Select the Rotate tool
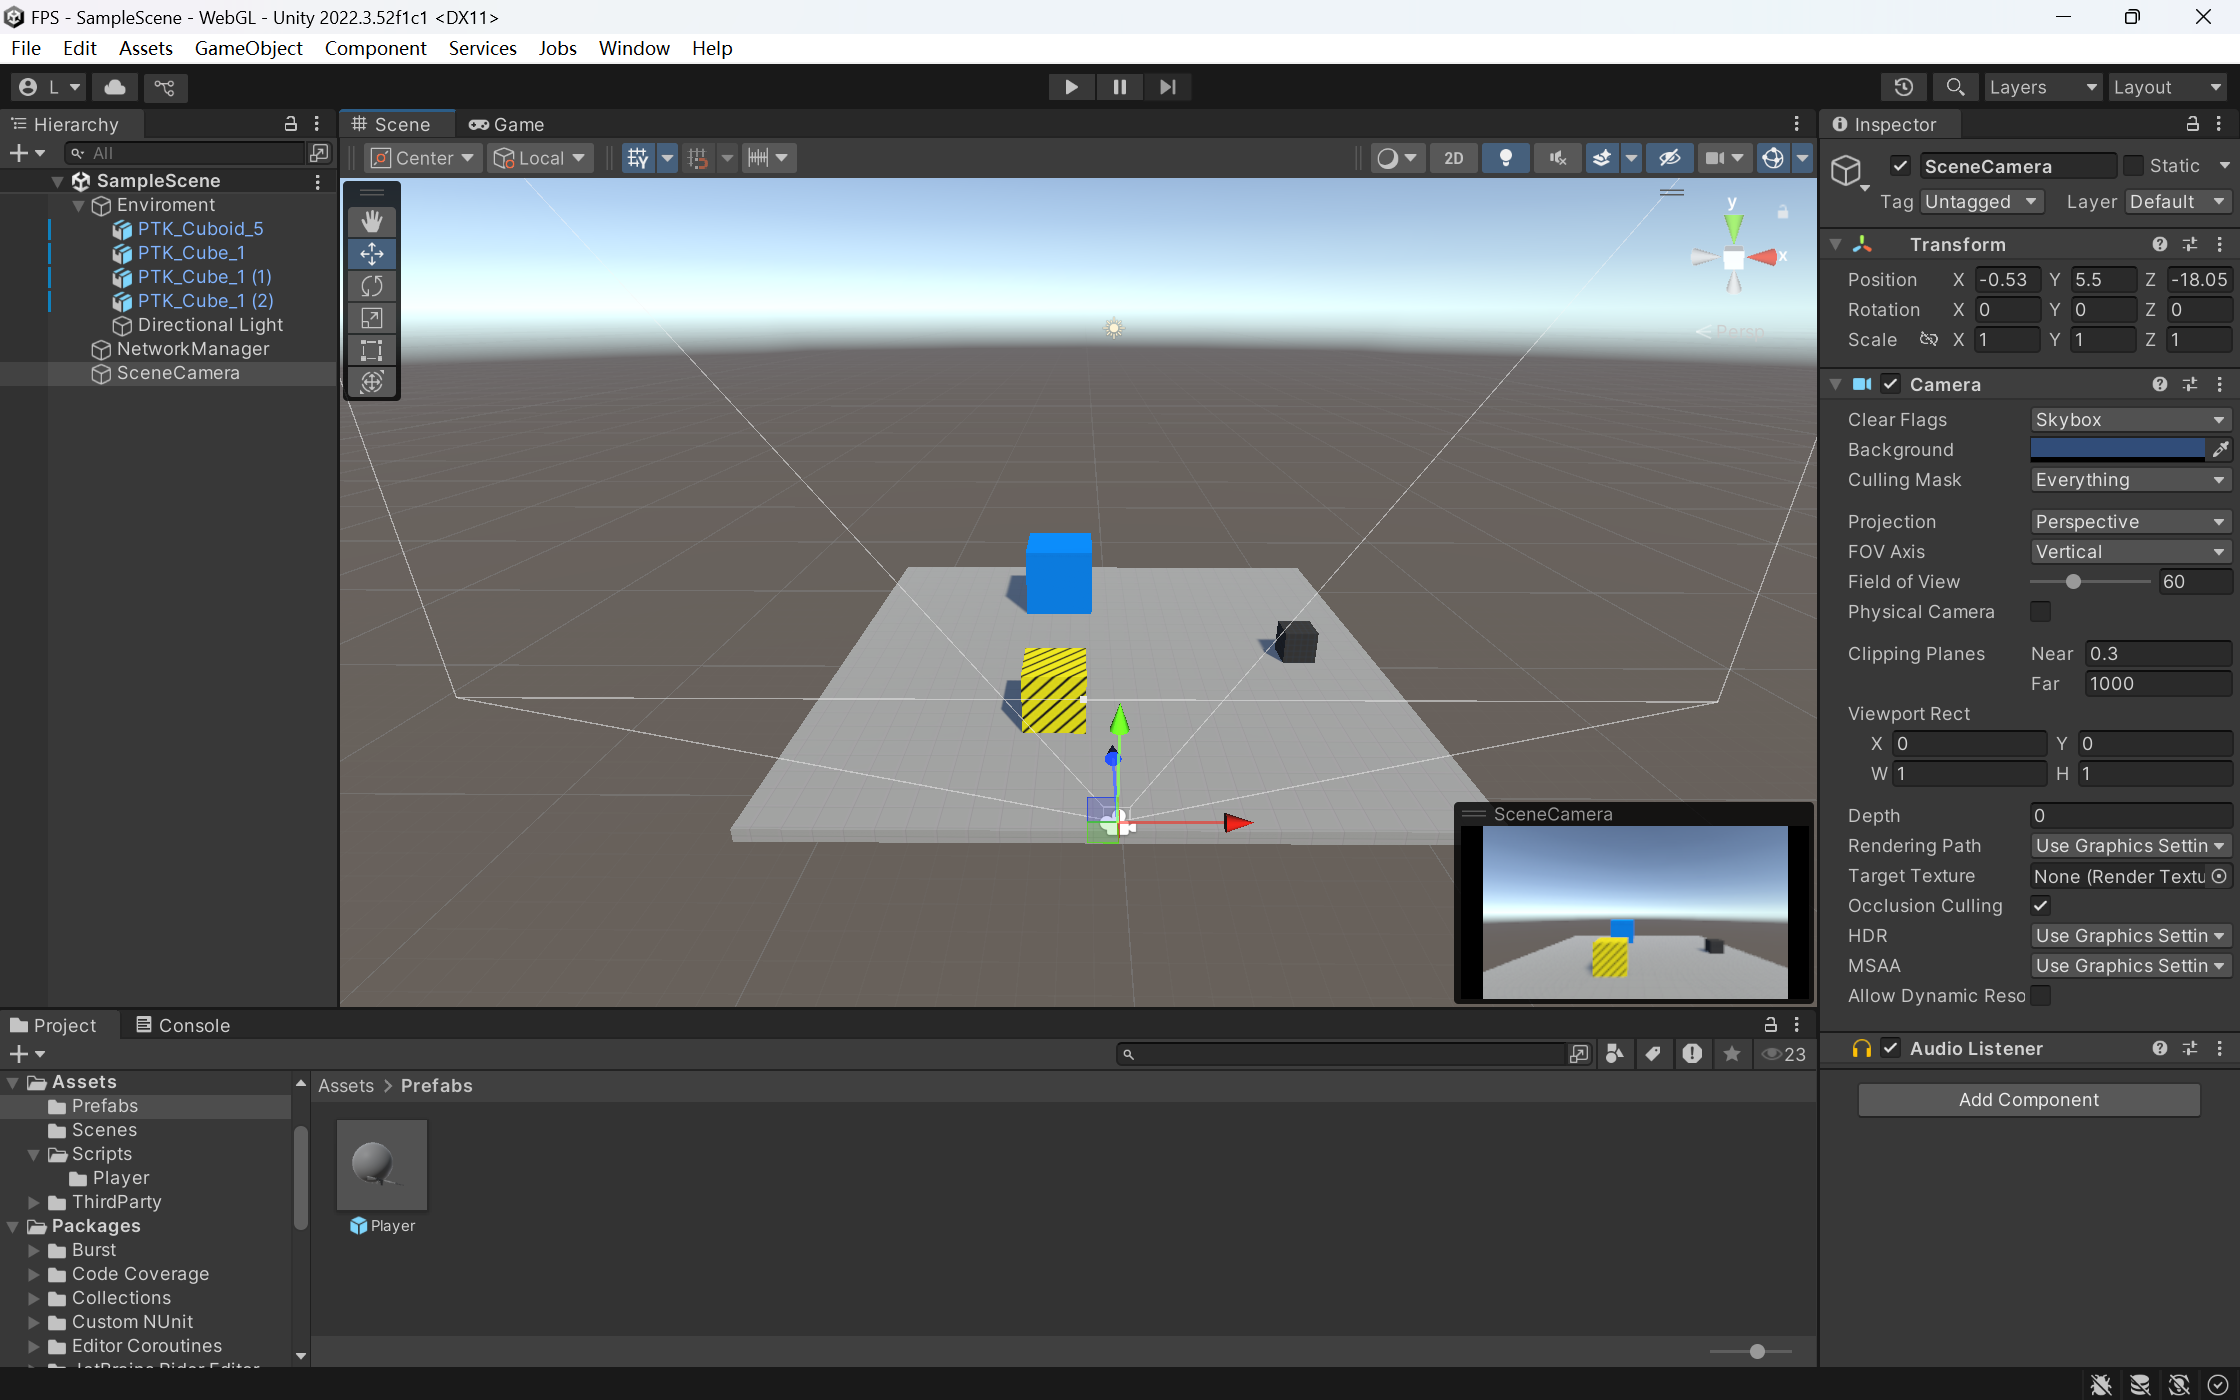The image size is (2240, 1400). [372, 286]
